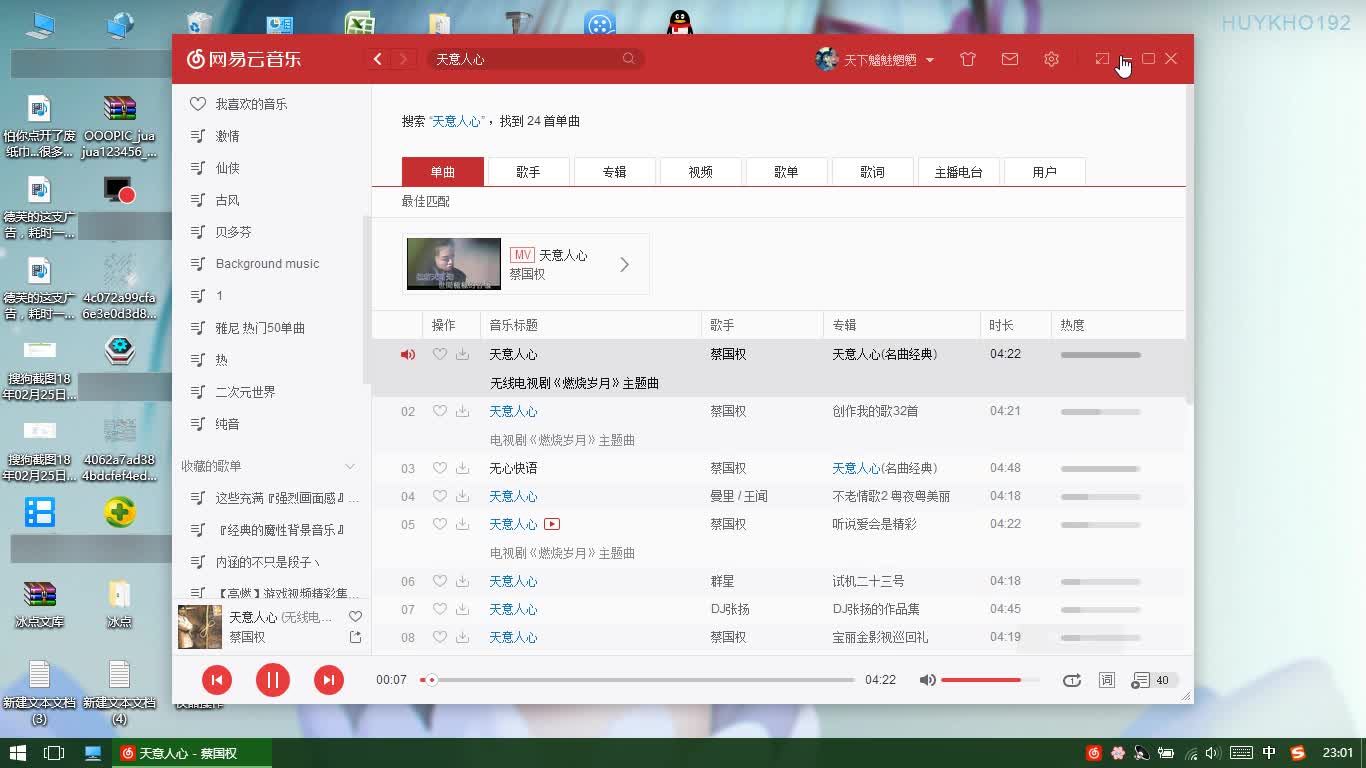The height and width of the screenshot is (768, 1366).
Task: Open artist DJ张扬
Action: coord(729,609)
